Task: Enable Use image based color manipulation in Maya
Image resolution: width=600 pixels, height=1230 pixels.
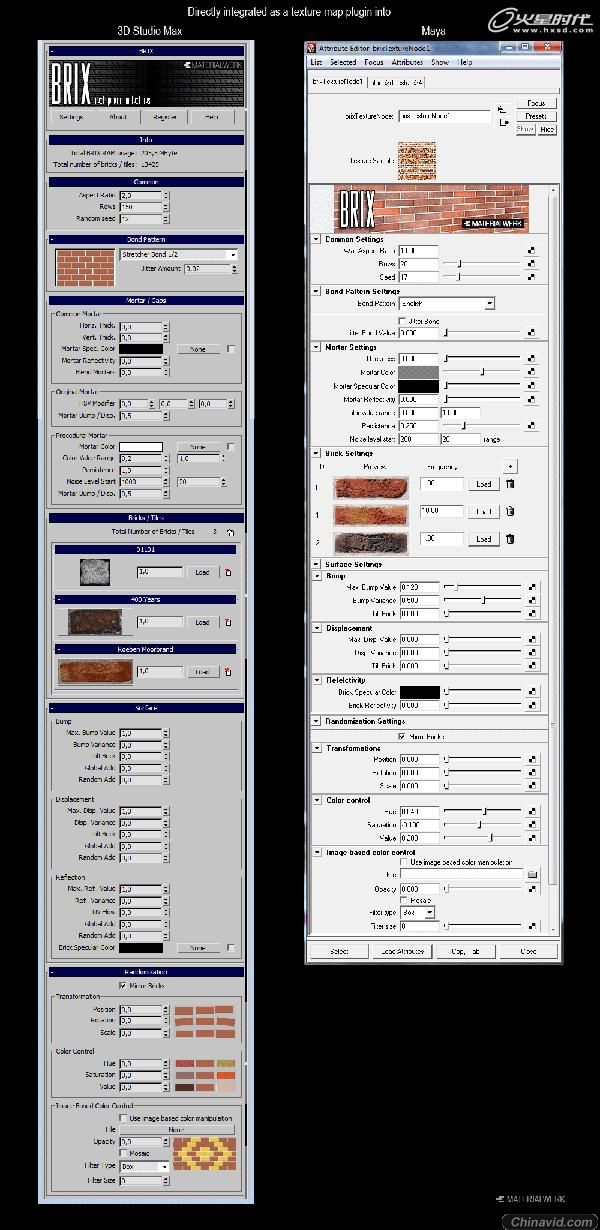Action: coord(402,861)
